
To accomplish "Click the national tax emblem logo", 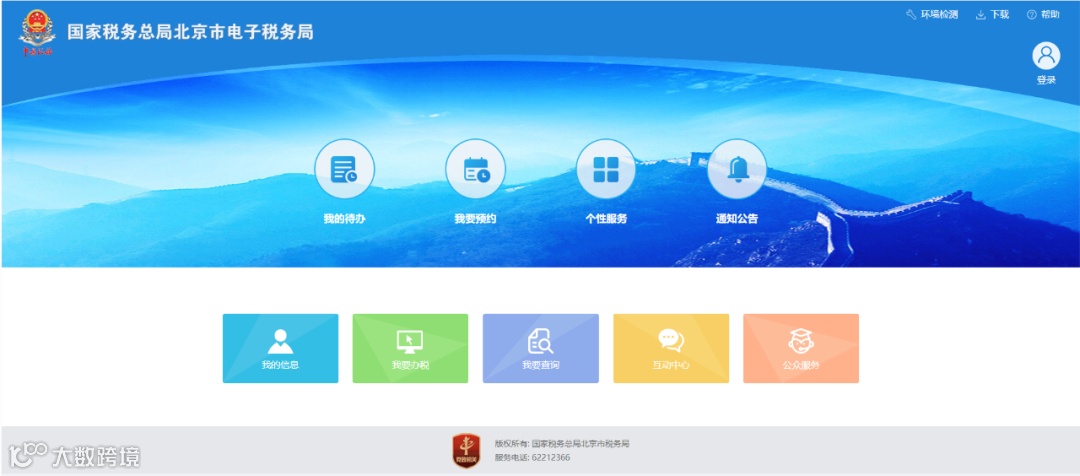I will click(37, 32).
